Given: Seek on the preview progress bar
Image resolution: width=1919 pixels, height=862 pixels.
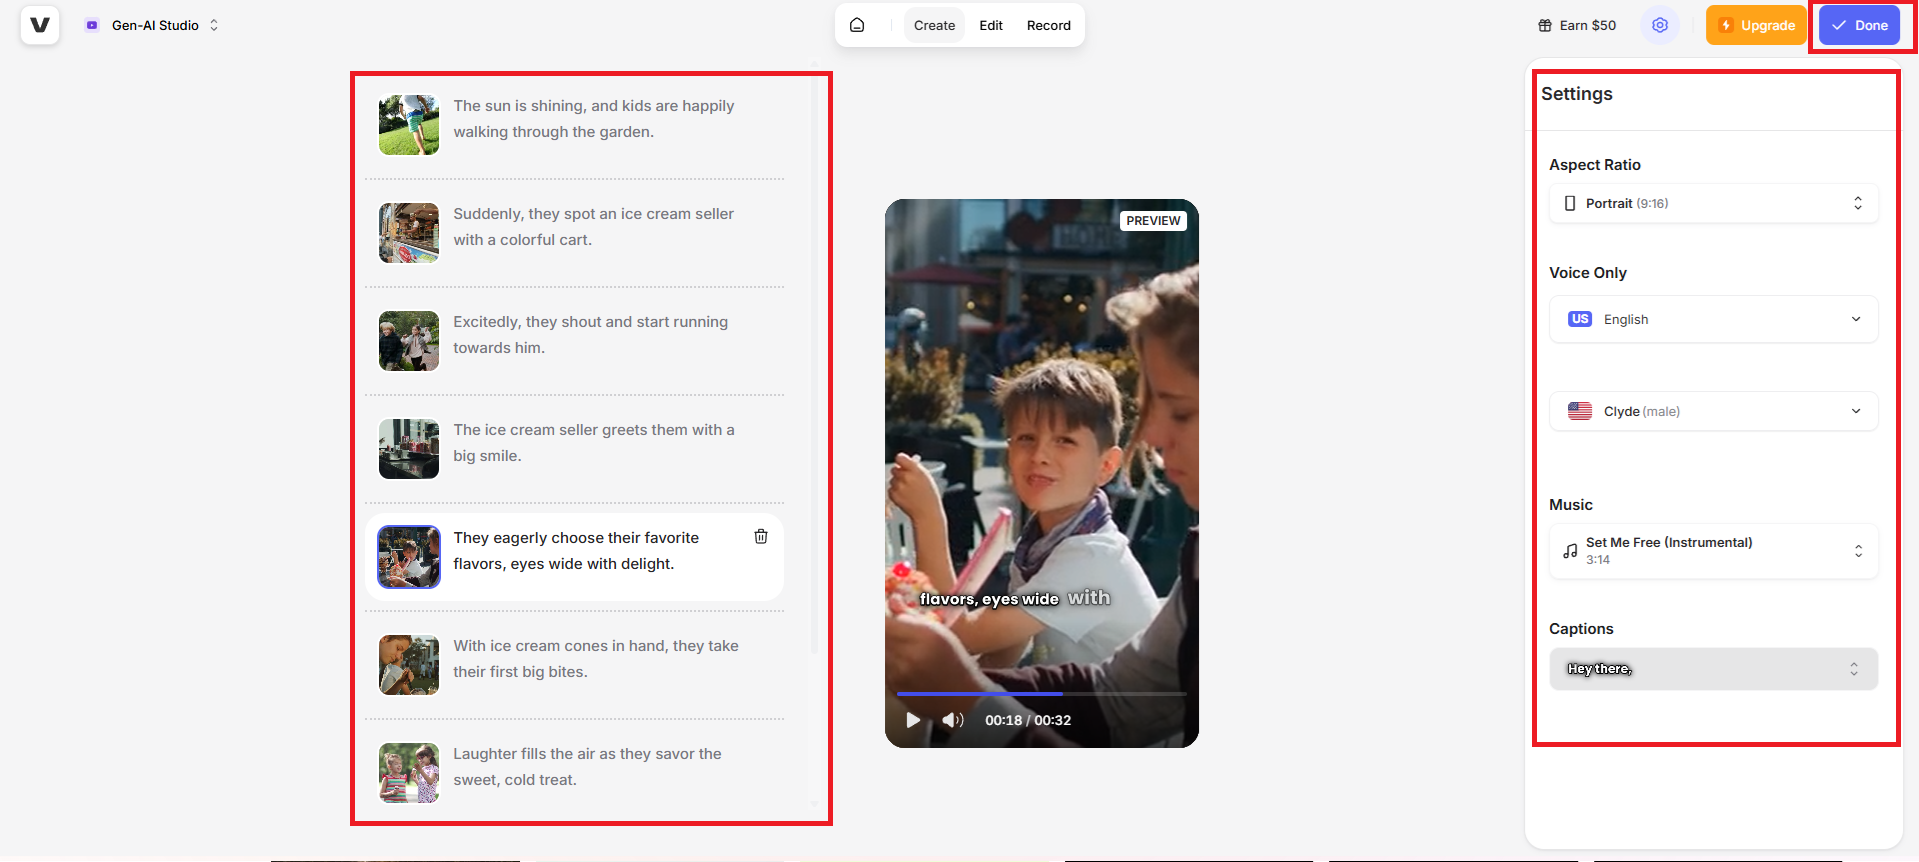Looking at the screenshot, I should pos(1041,693).
